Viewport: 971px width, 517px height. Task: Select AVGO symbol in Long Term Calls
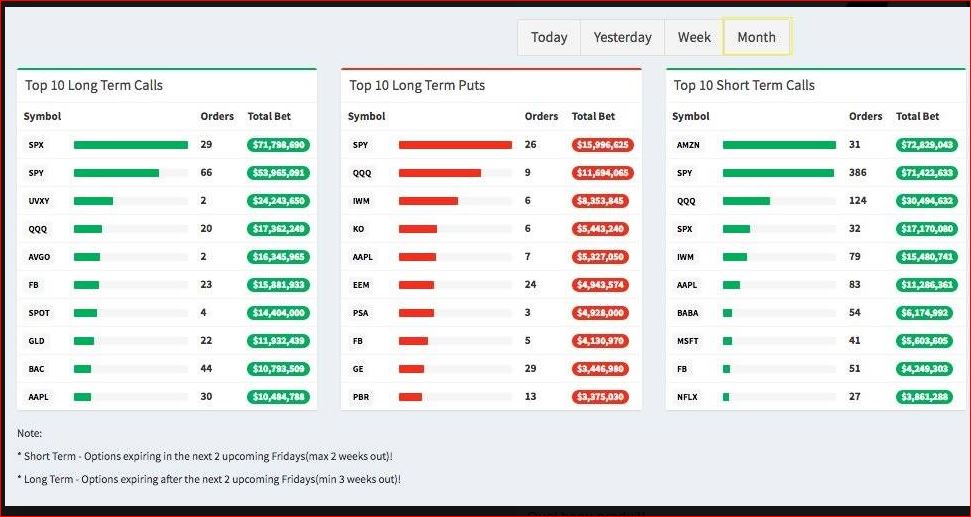coord(39,257)
